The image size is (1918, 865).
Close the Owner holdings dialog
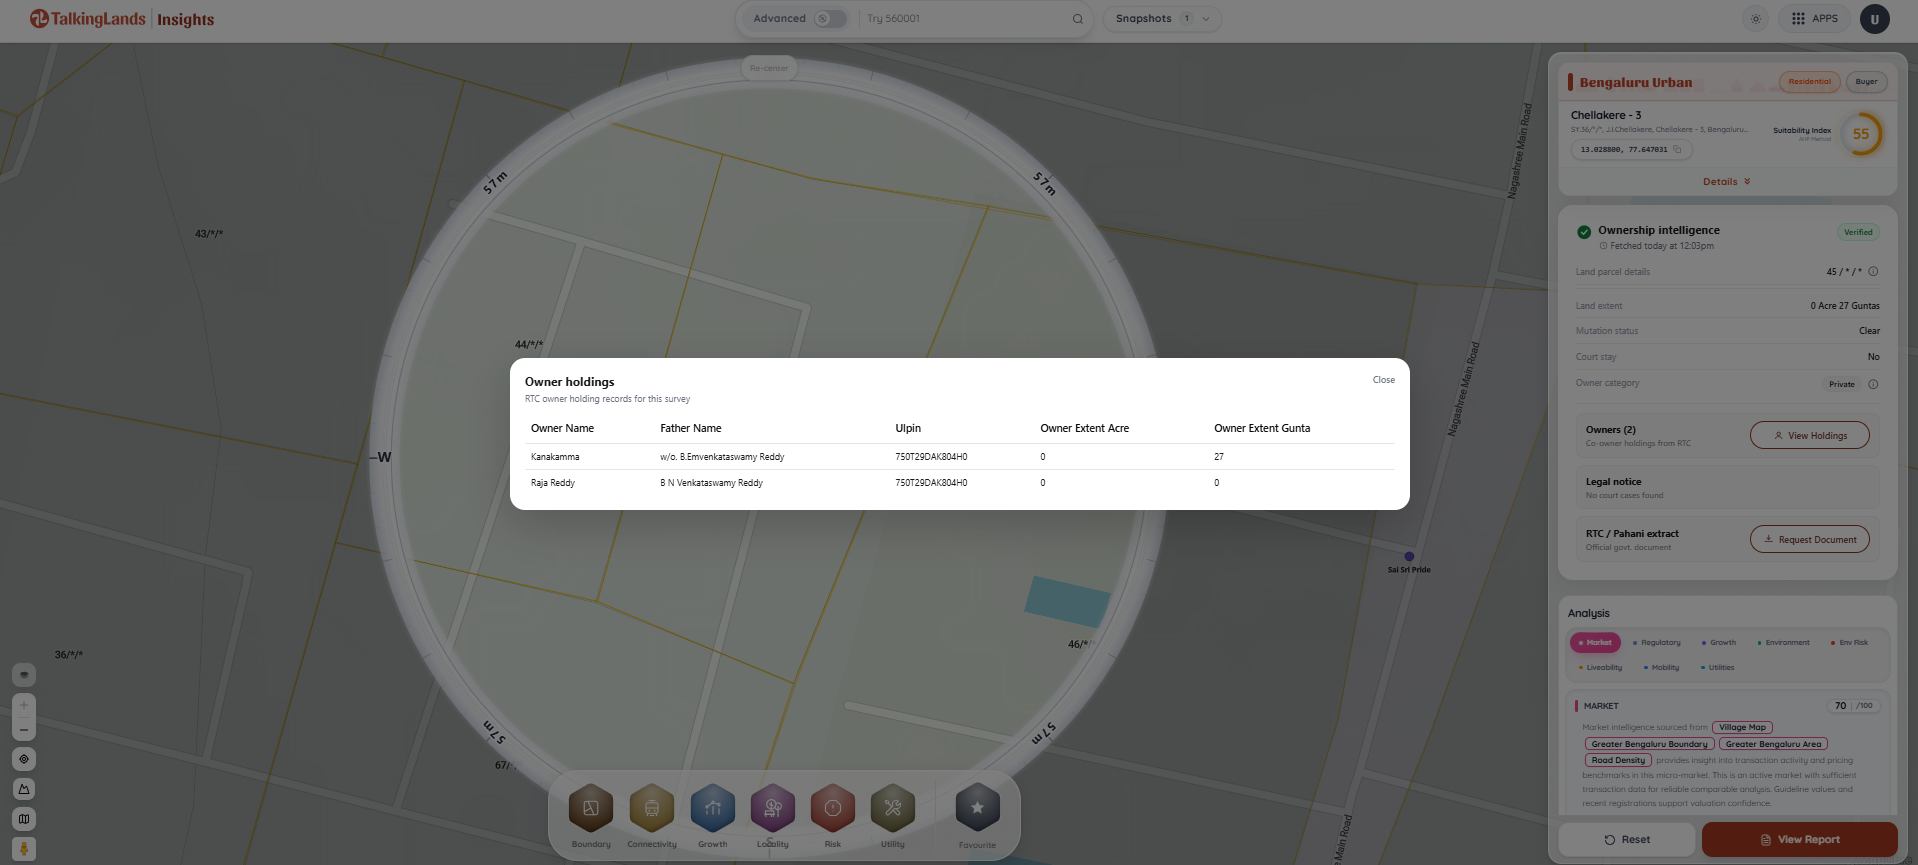pyautogui.click(x=1383, y=380)
